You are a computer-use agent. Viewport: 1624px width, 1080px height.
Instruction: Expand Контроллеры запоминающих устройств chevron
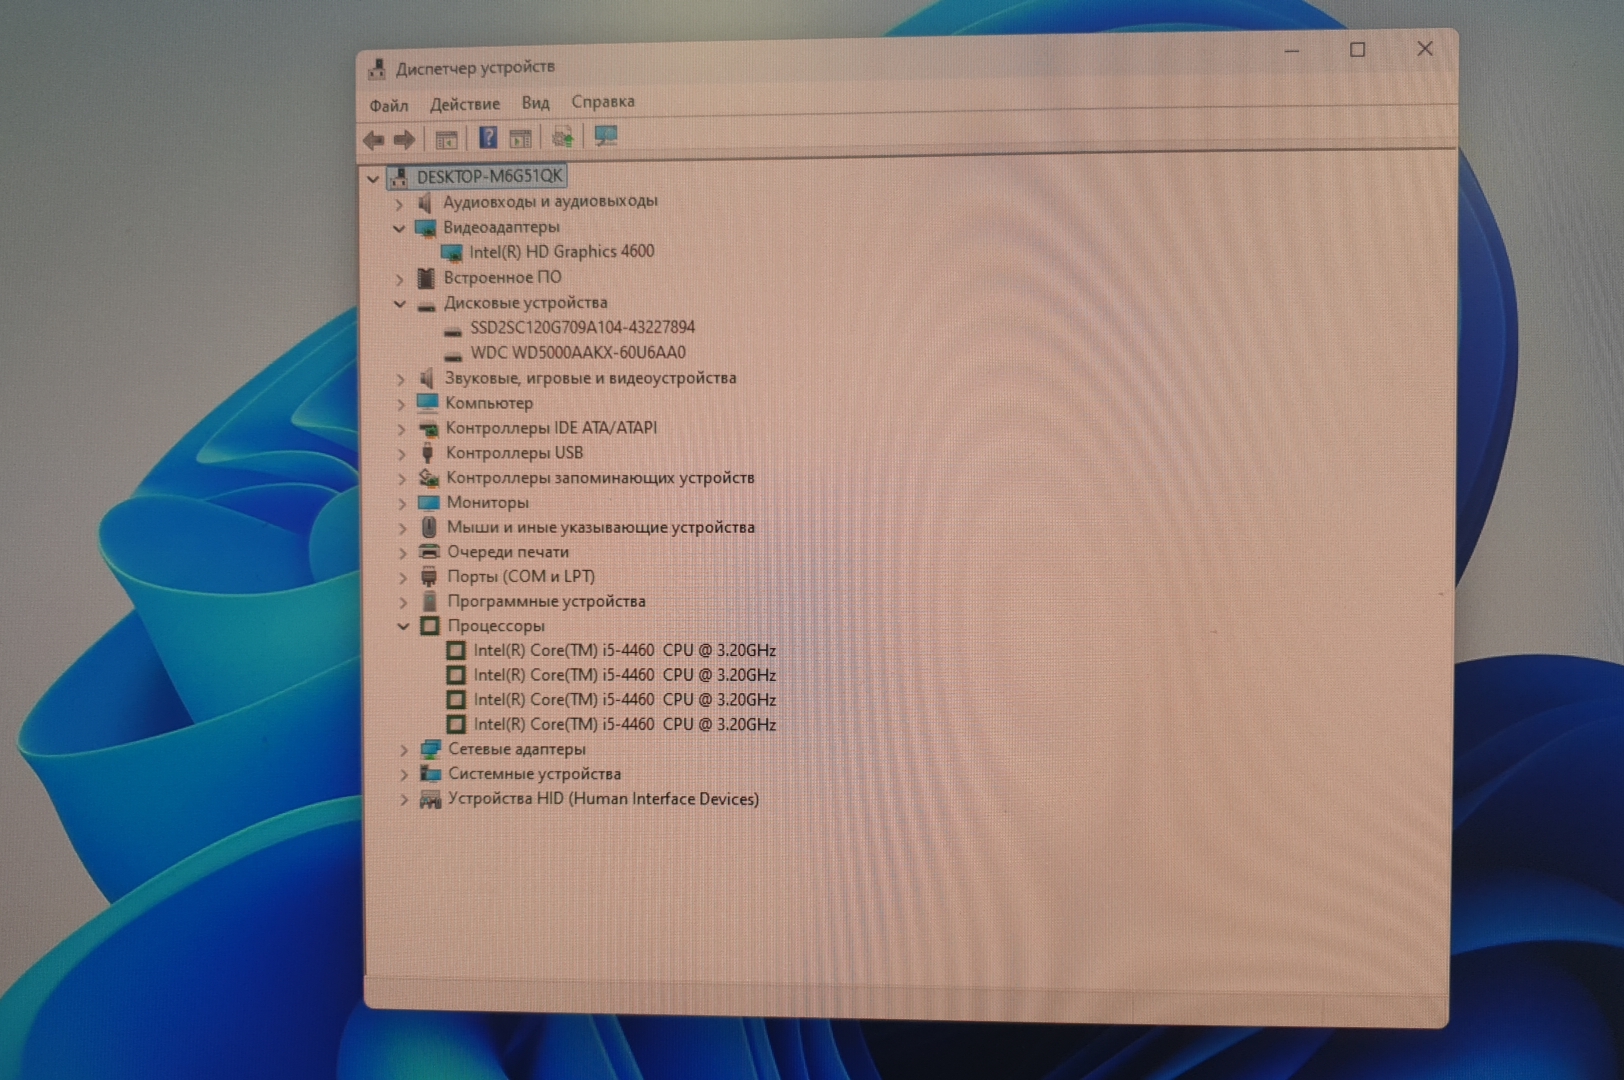(x=402, y=479)
